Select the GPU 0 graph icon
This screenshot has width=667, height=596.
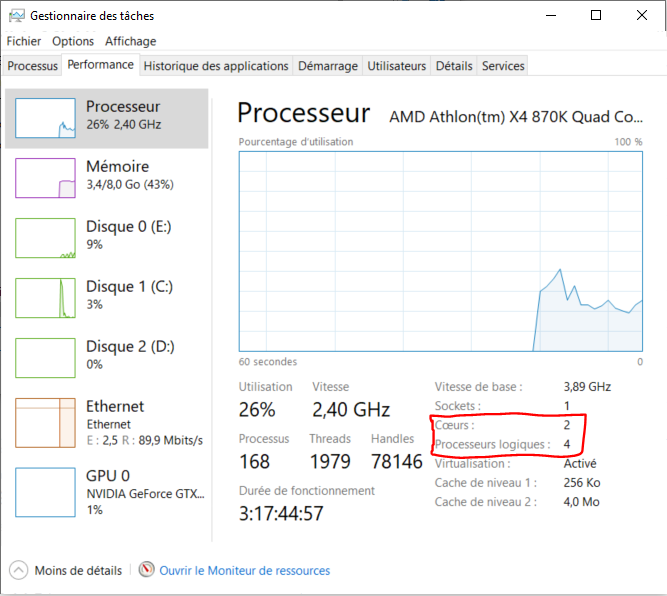[x=46, y=492]
